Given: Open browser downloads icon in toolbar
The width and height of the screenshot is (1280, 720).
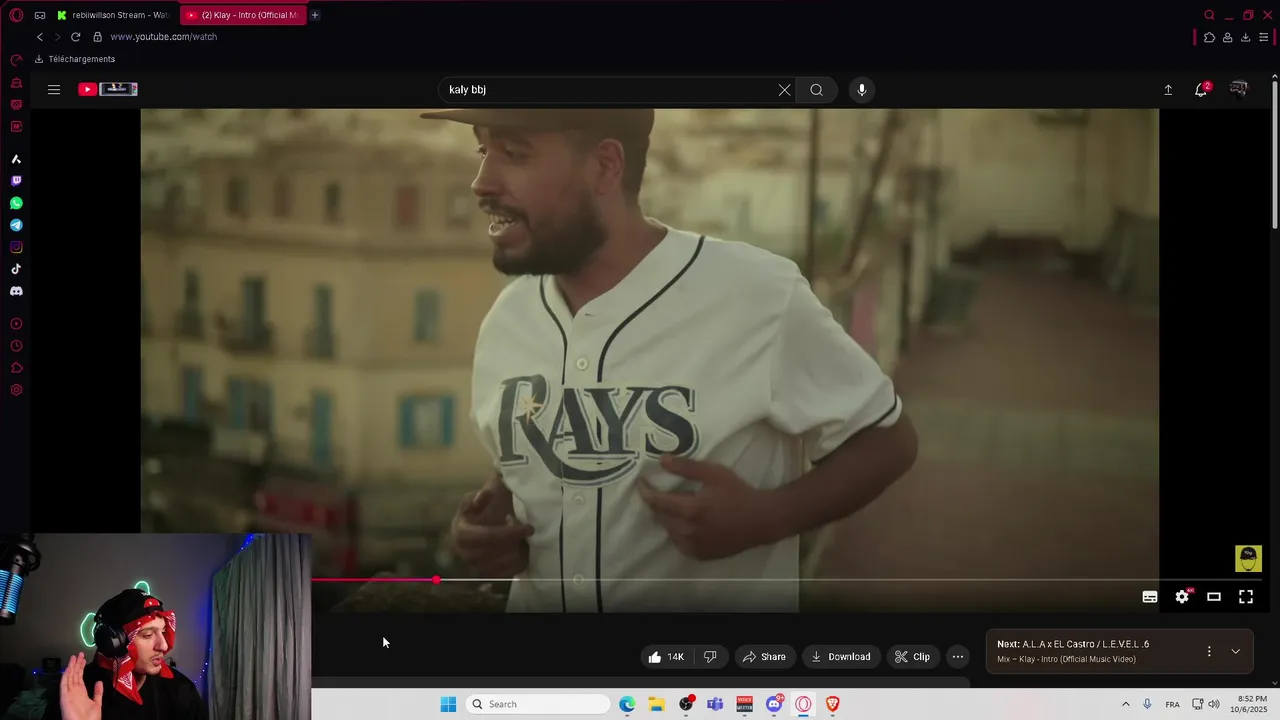Looking at the screenshot, I should coord(1245,38).
